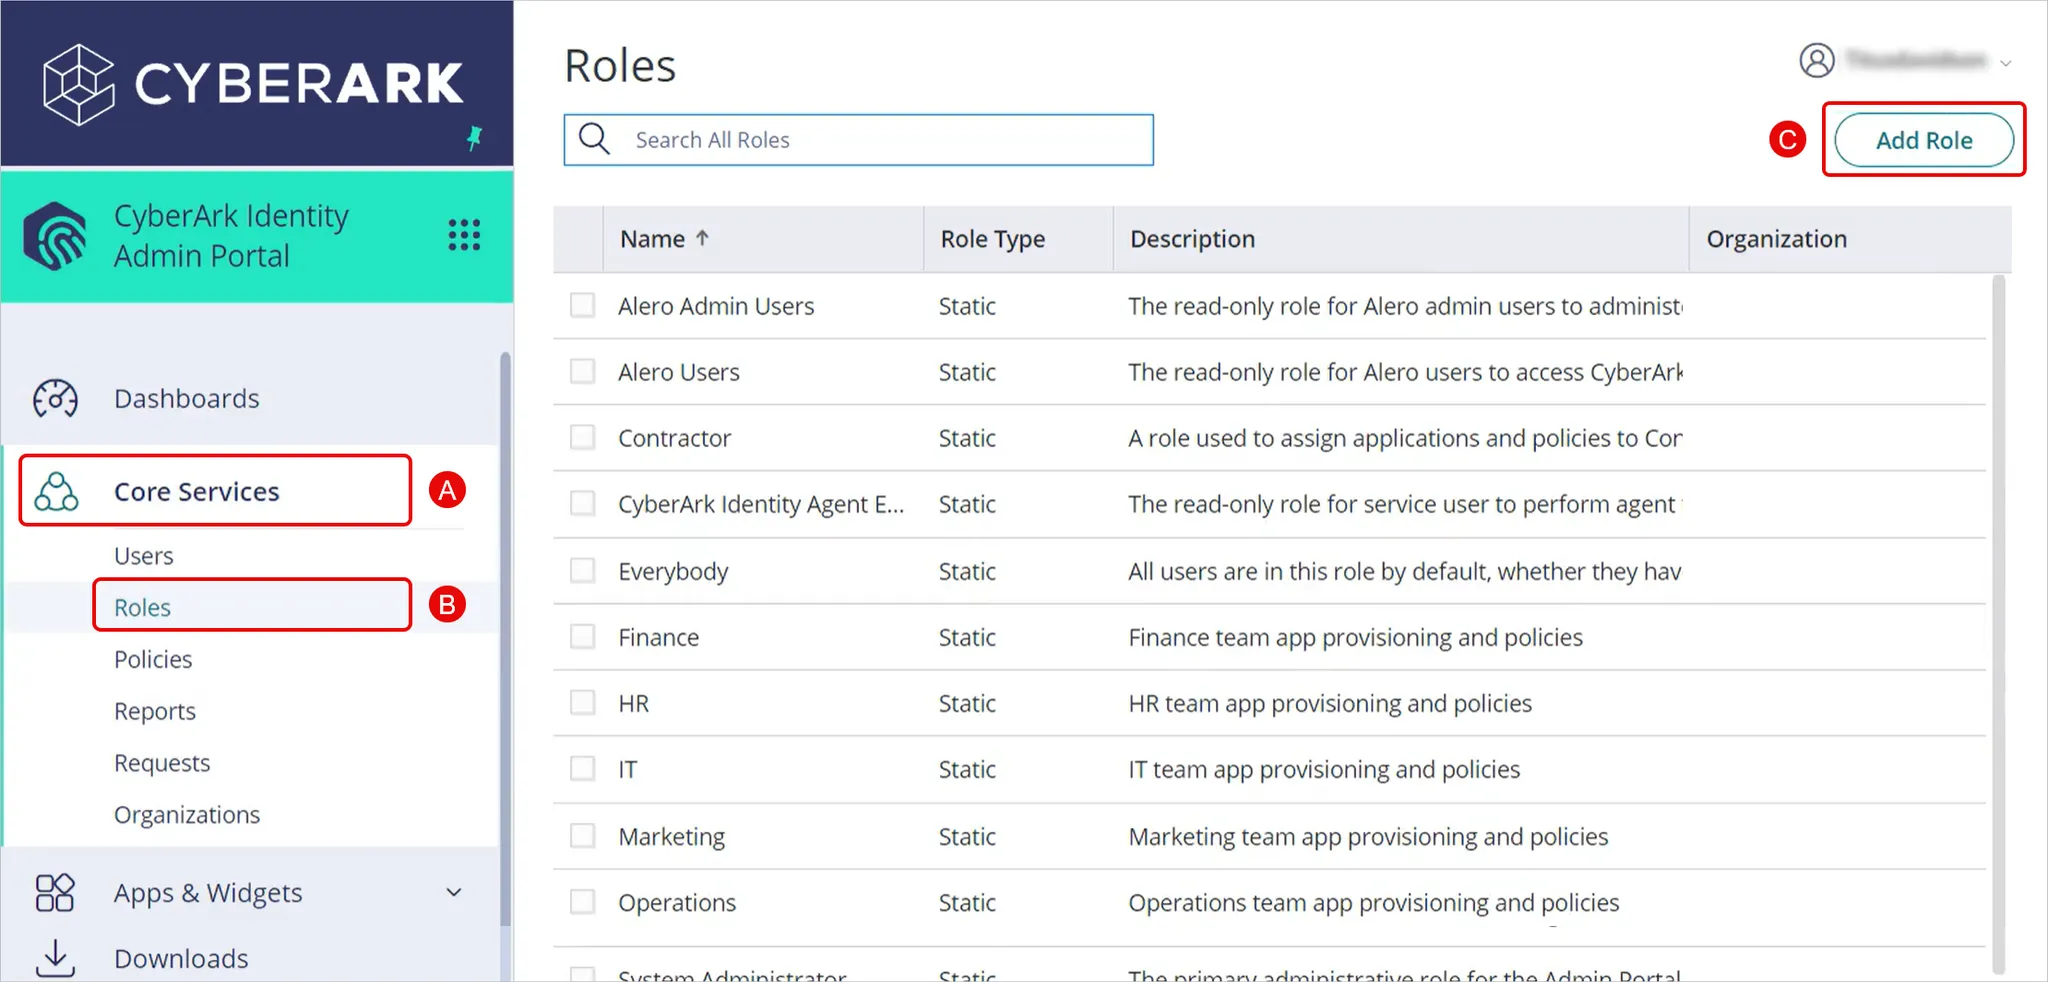Check the Marketing role checkbox
Image resolution: width=2048 pixels, height=982 pixels.
click(582, 835)
